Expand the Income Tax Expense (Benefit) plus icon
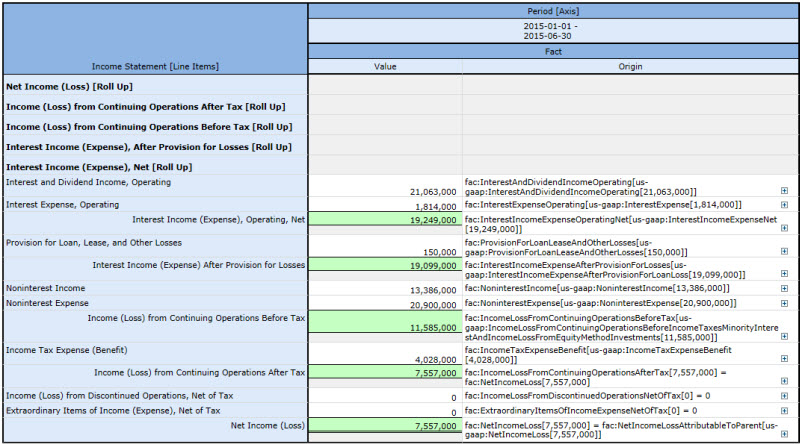 pos(784,359)
